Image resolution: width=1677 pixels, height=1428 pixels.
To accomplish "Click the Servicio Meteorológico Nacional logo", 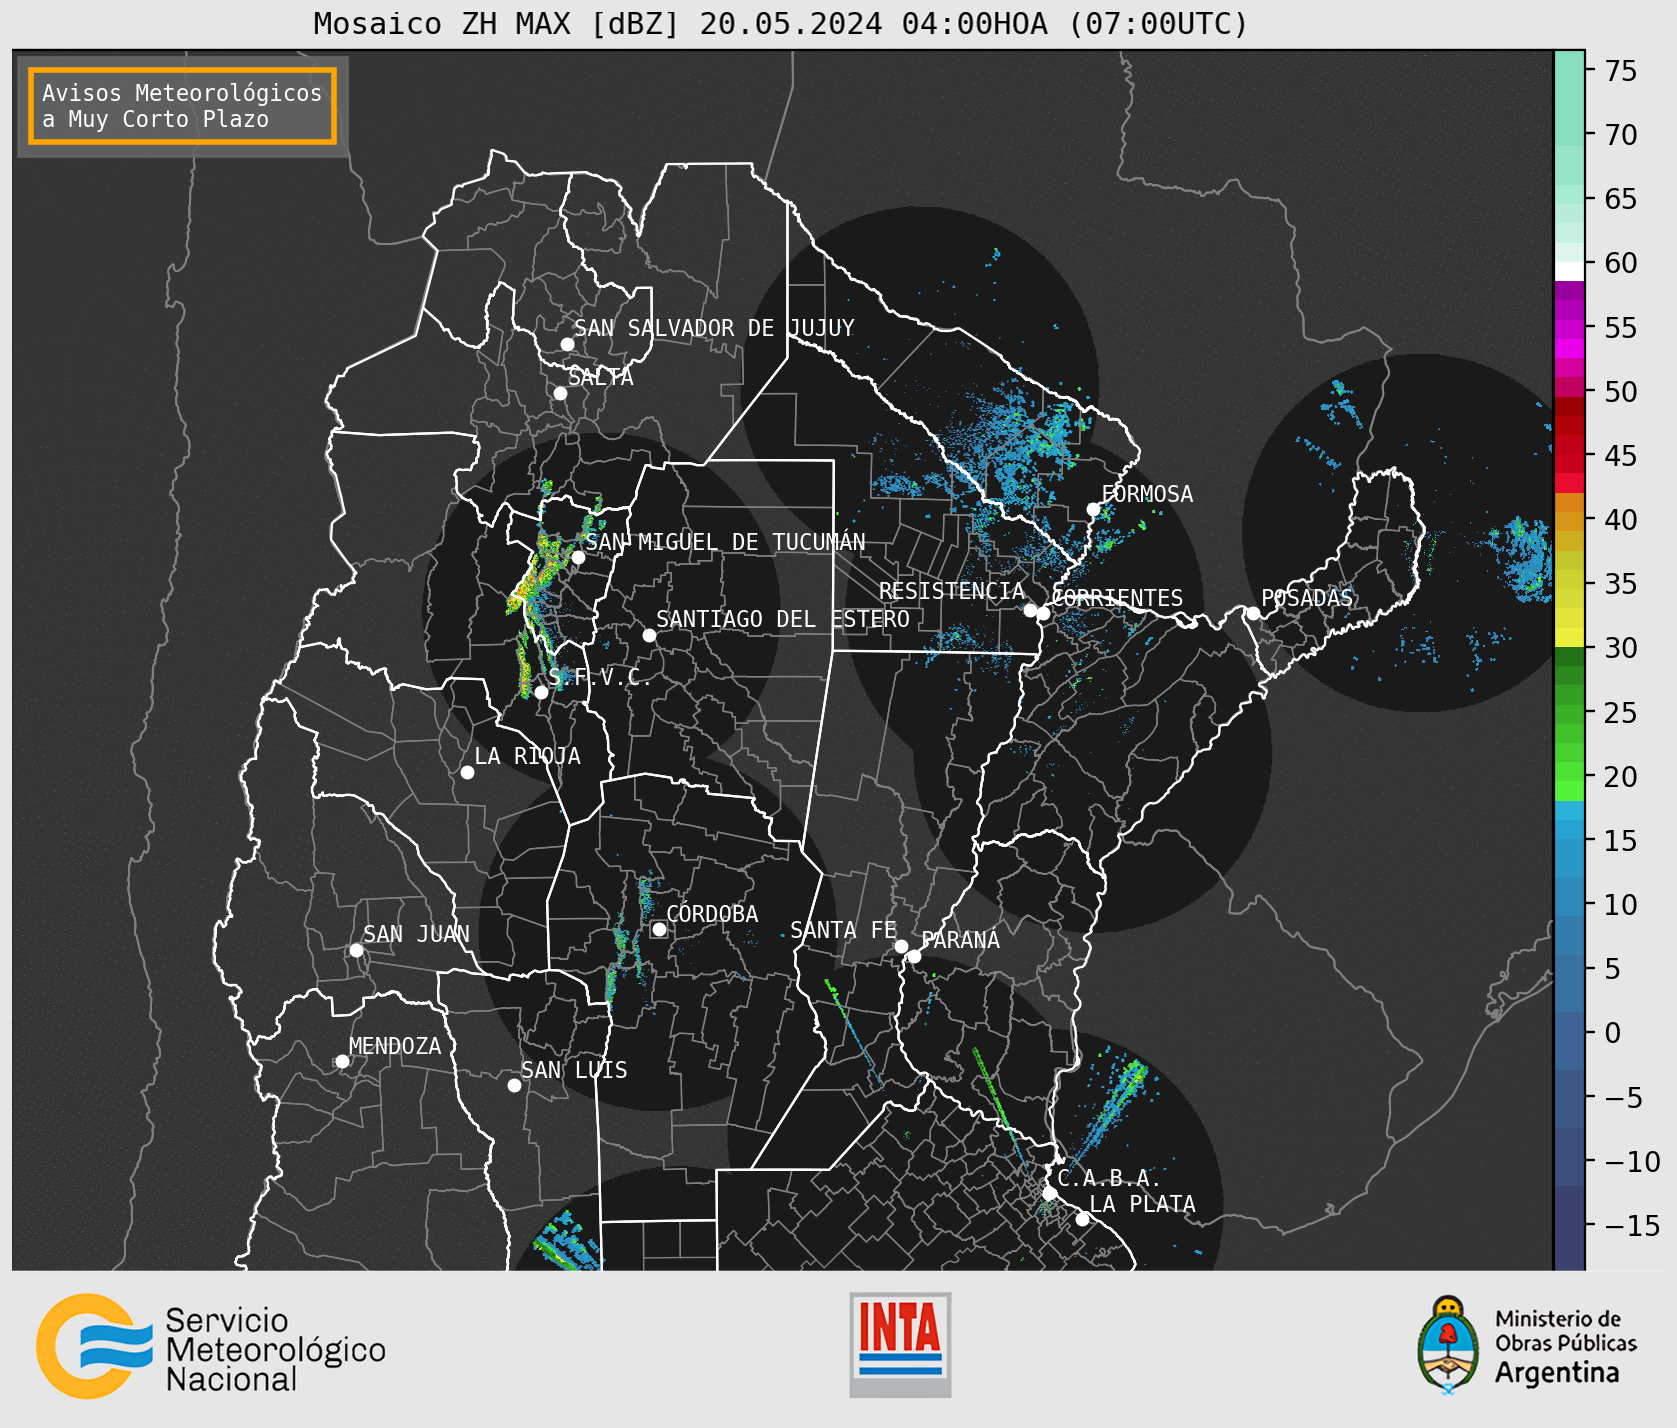I will [211, 1348].
